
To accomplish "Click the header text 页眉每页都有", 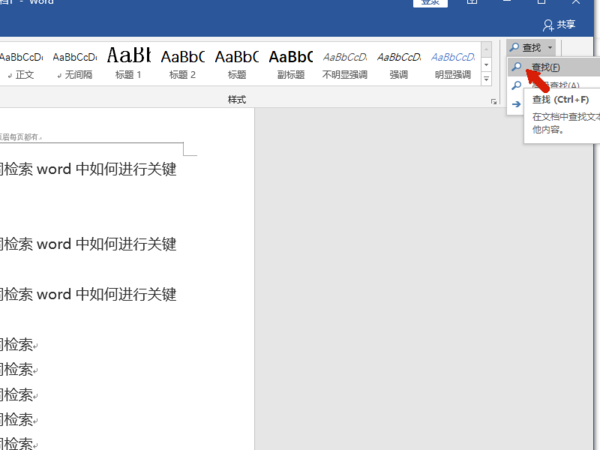I will pos(21,137).
